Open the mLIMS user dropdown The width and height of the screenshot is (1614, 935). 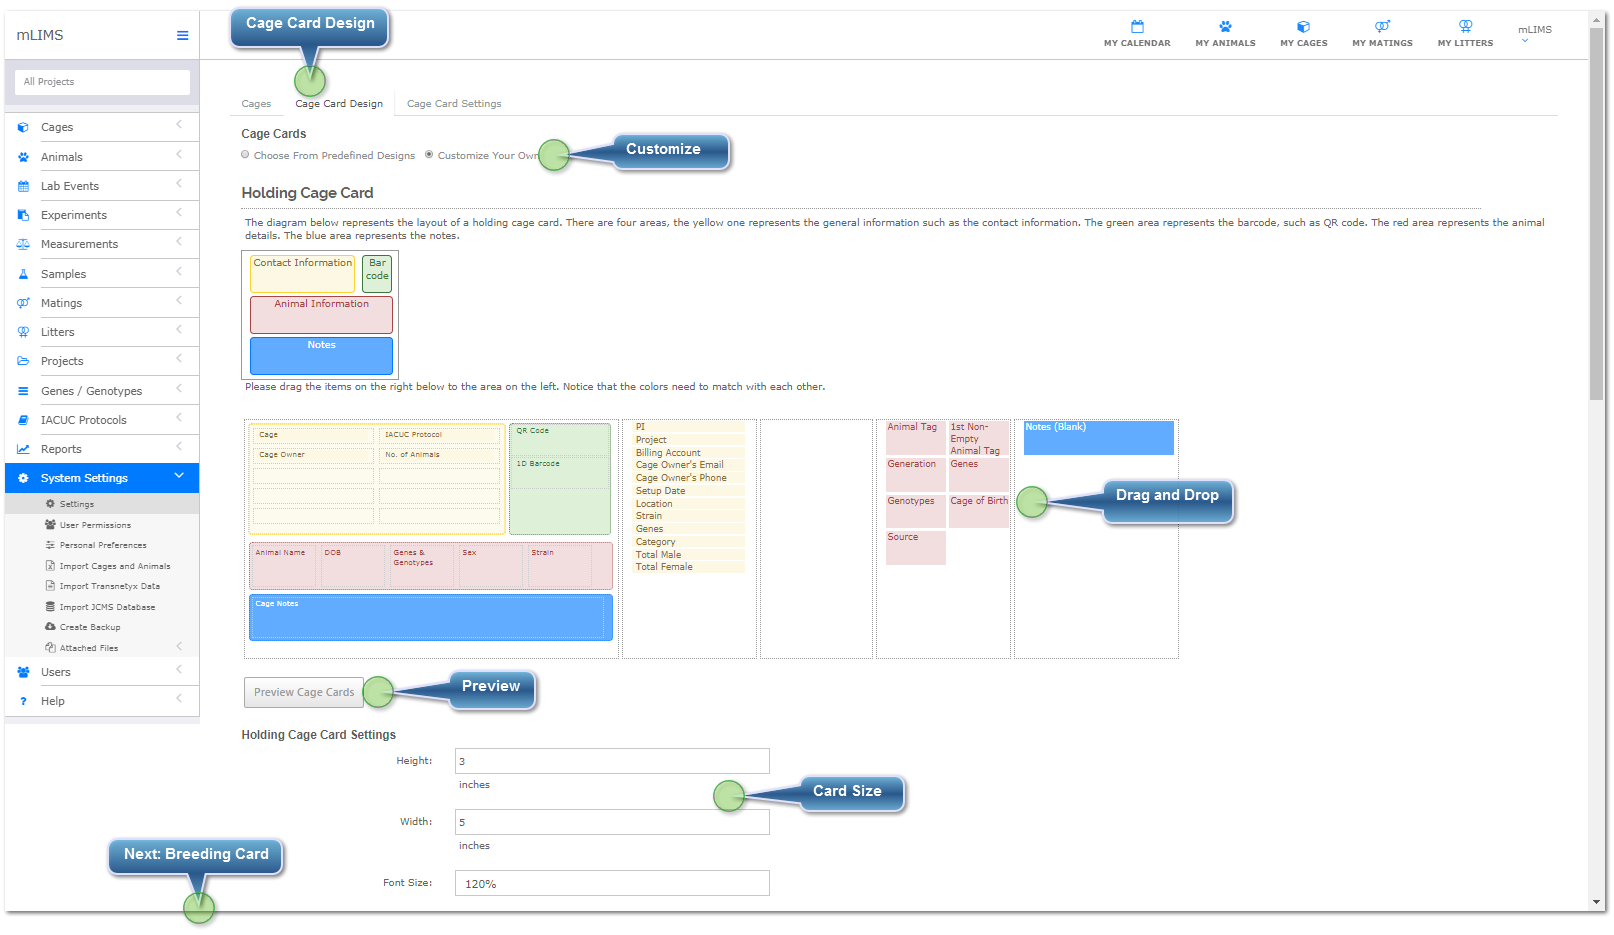pyautogui.click(x=1534, y=33)
